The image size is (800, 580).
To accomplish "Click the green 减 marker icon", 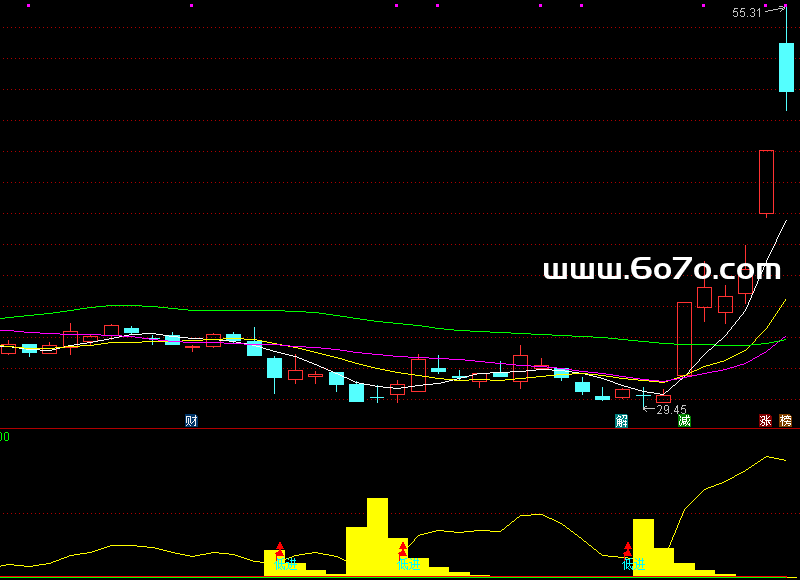I will (684, 420).
